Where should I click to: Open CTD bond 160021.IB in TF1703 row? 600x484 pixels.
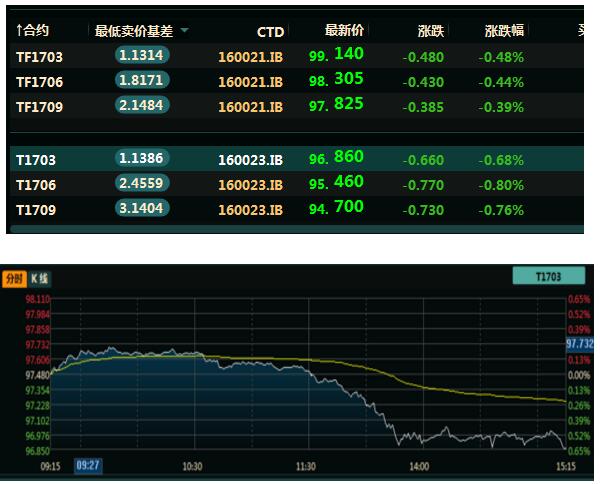click(x=250, y=56)
